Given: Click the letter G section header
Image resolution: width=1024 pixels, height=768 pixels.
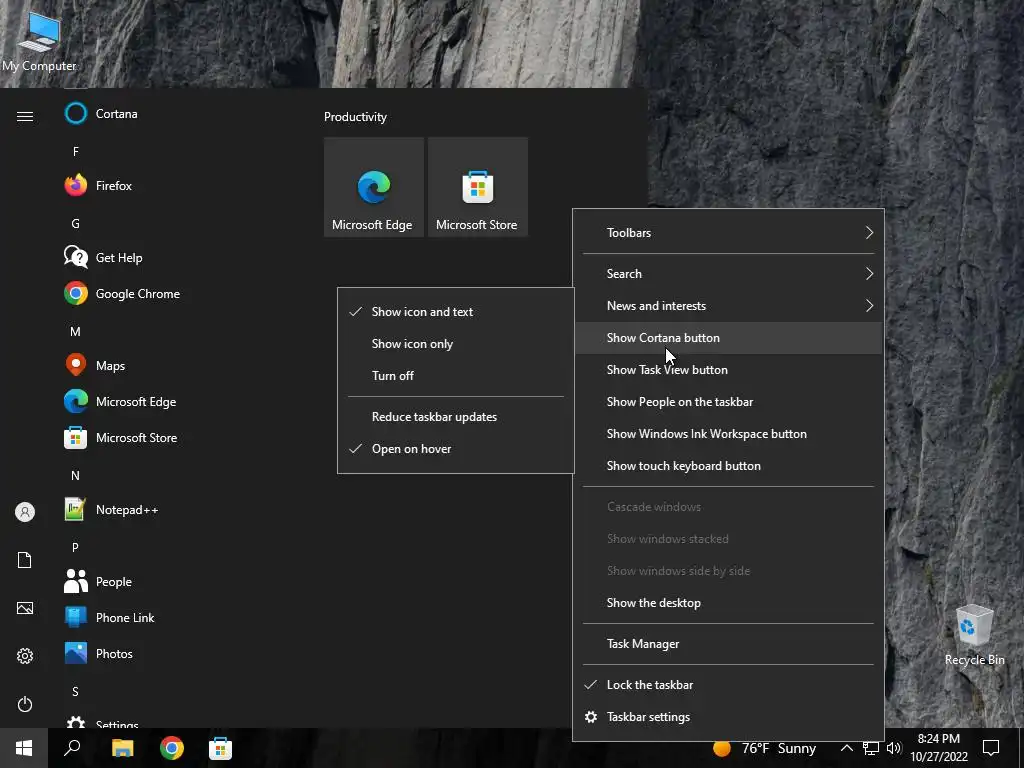Looking at the screenshot, I should [x=76, y=223].
